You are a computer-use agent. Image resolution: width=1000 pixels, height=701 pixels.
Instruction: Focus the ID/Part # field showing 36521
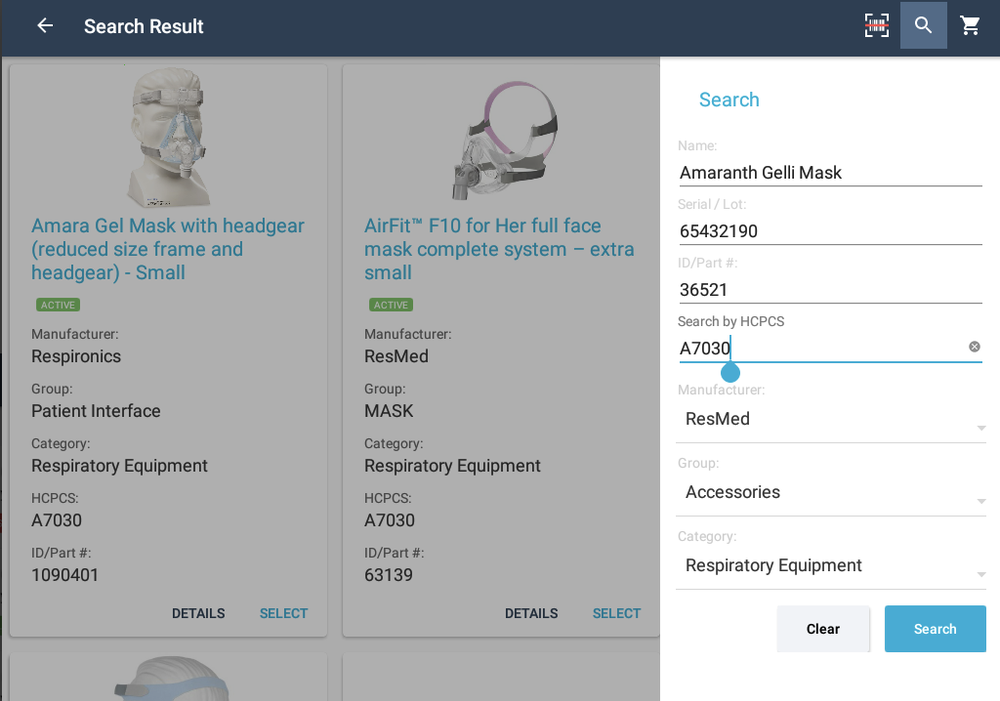point(831,289)
